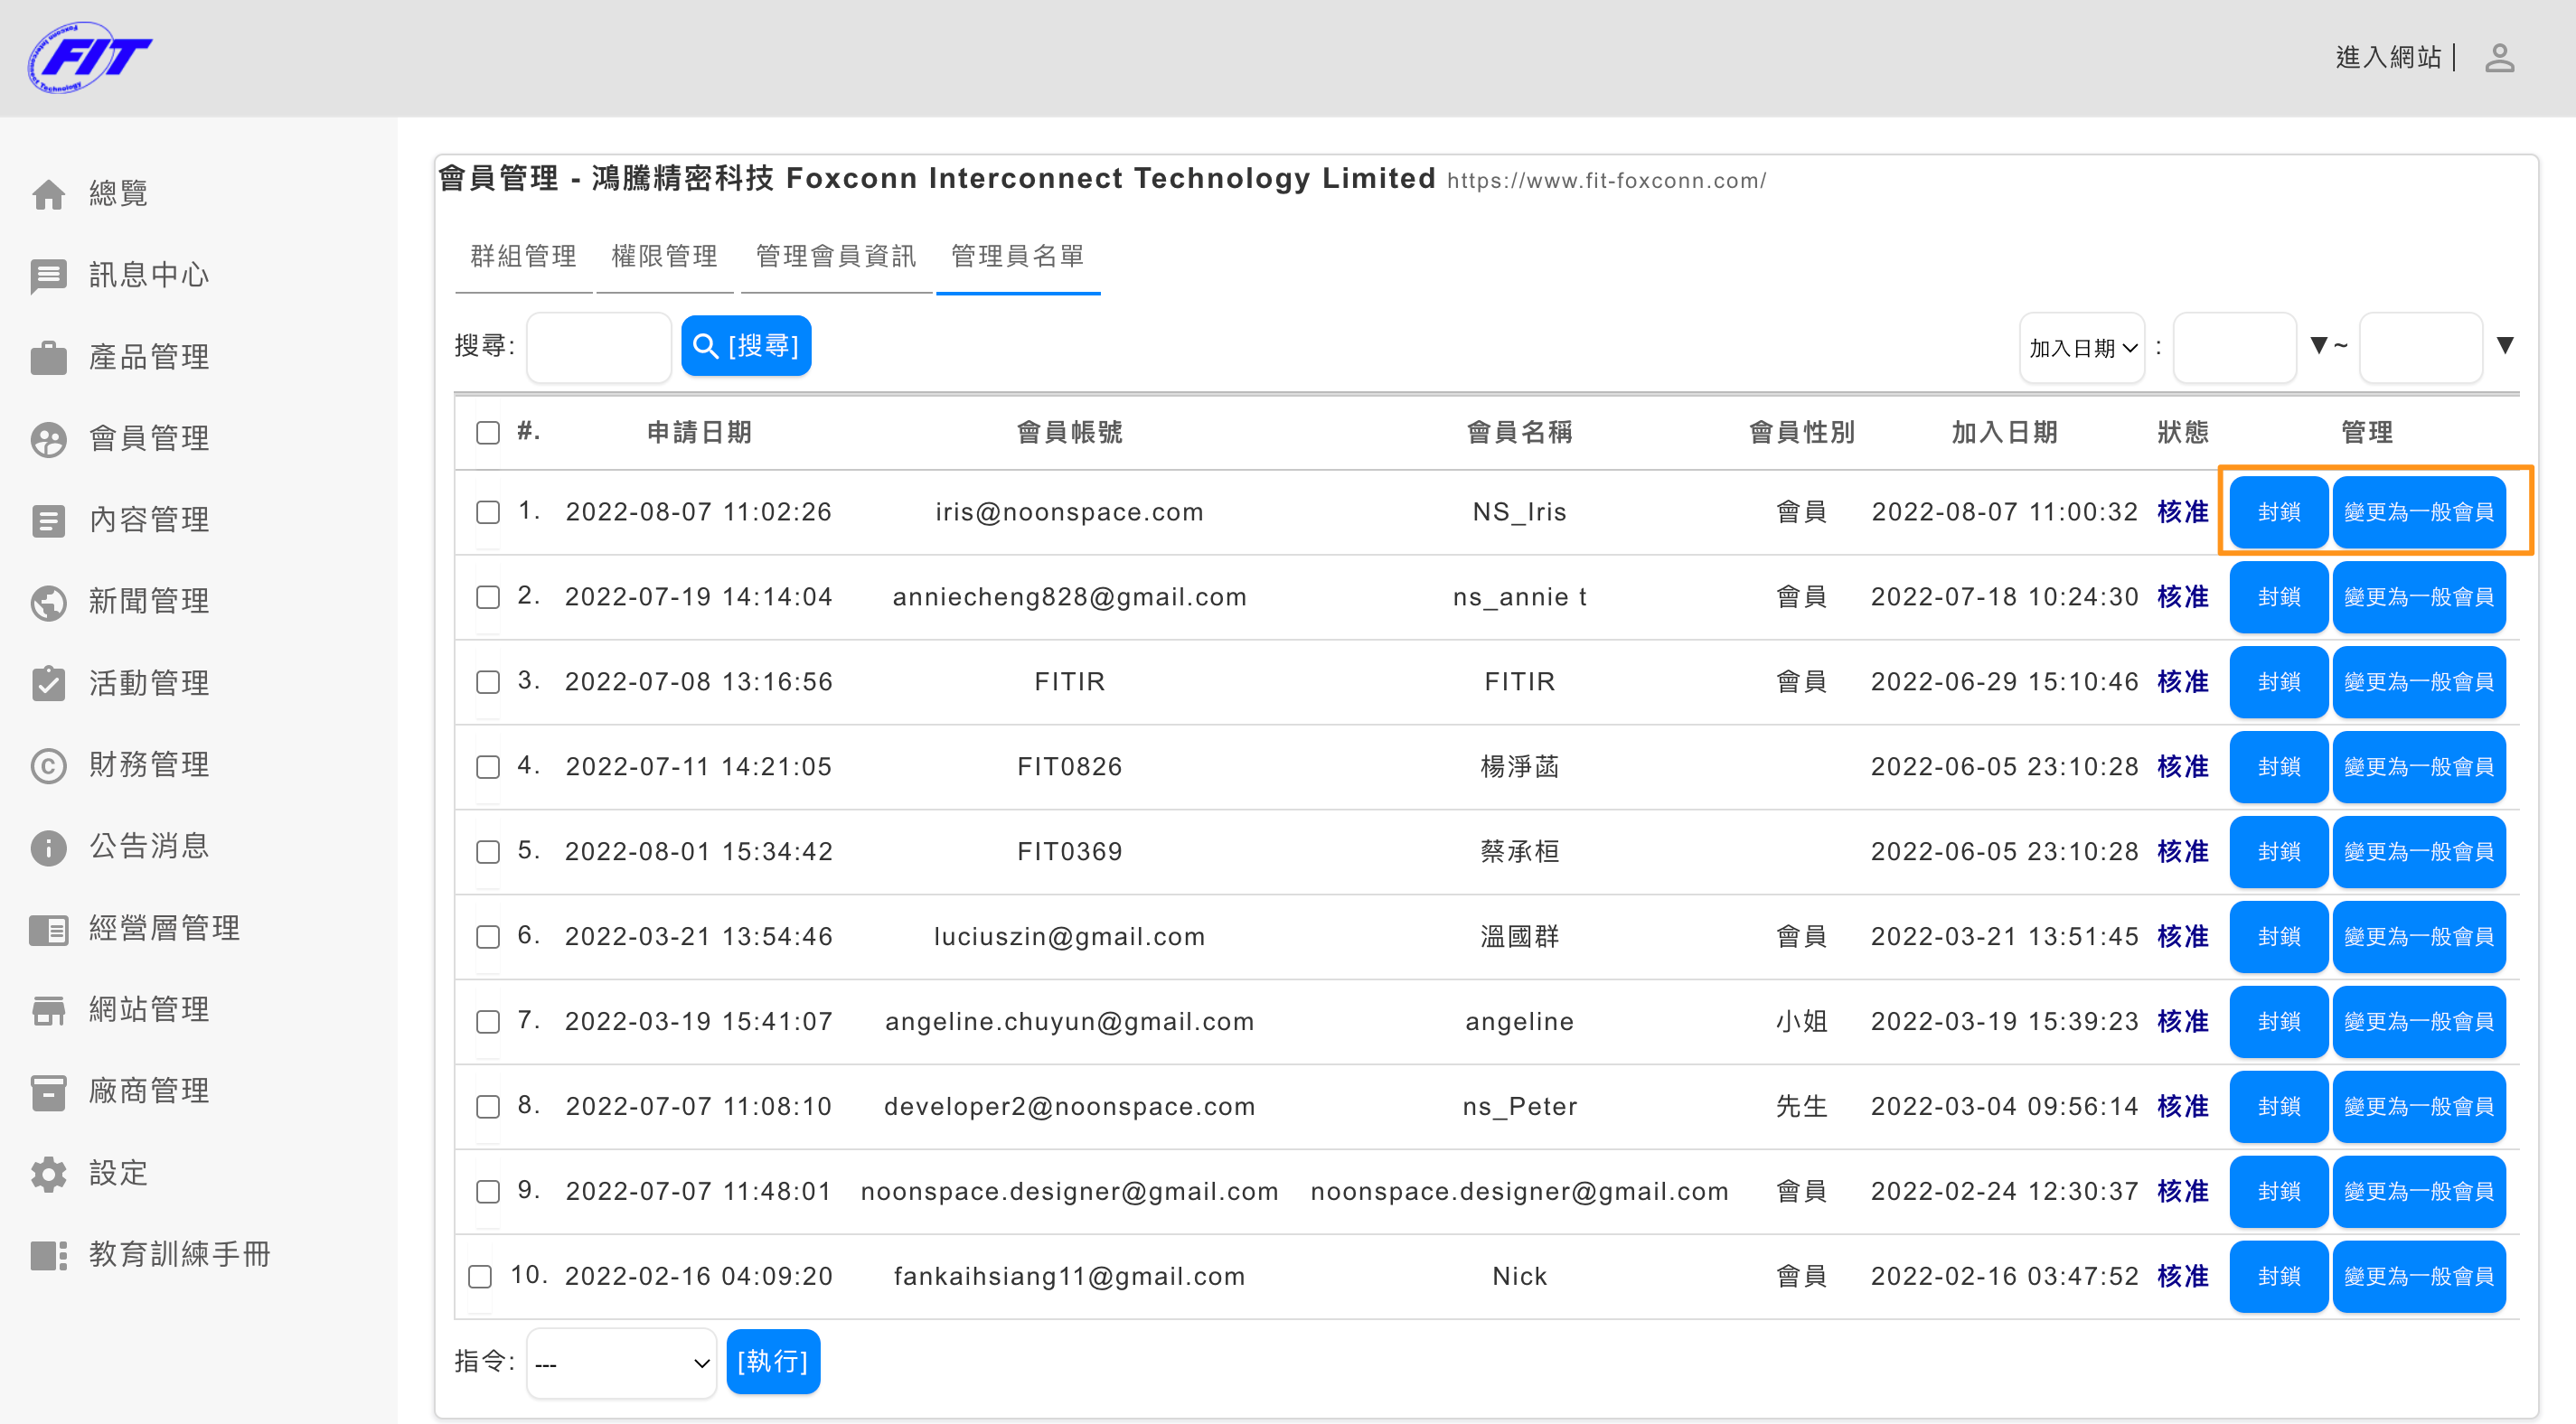Click the manual icon beside 教育訓練手冊

[48, 1255]
